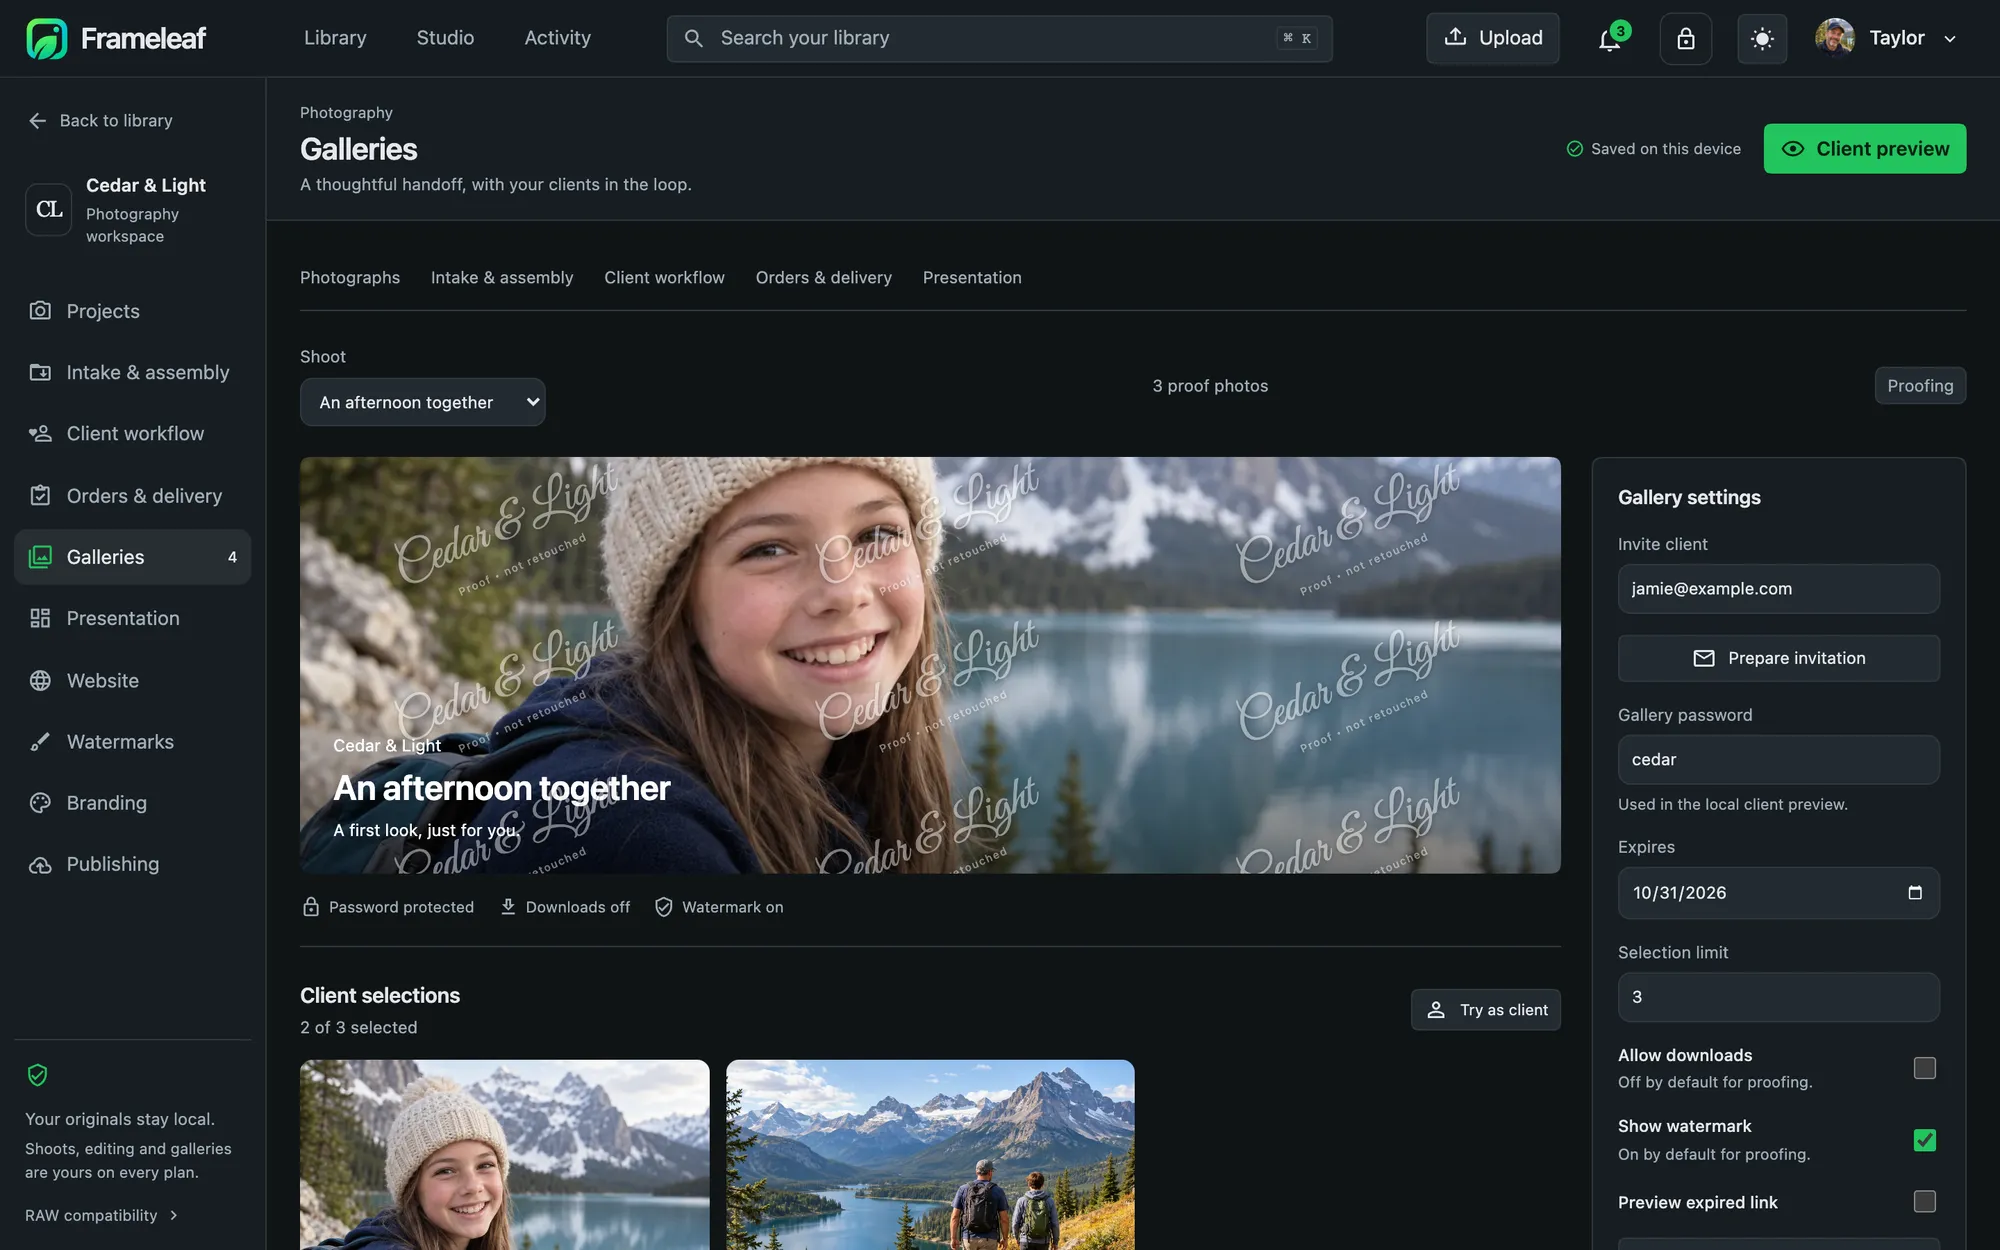Viewport: 2000px width, 1250px height.
Task: Toggle the light theme sun icon
Action: (x=1762, y=38)
